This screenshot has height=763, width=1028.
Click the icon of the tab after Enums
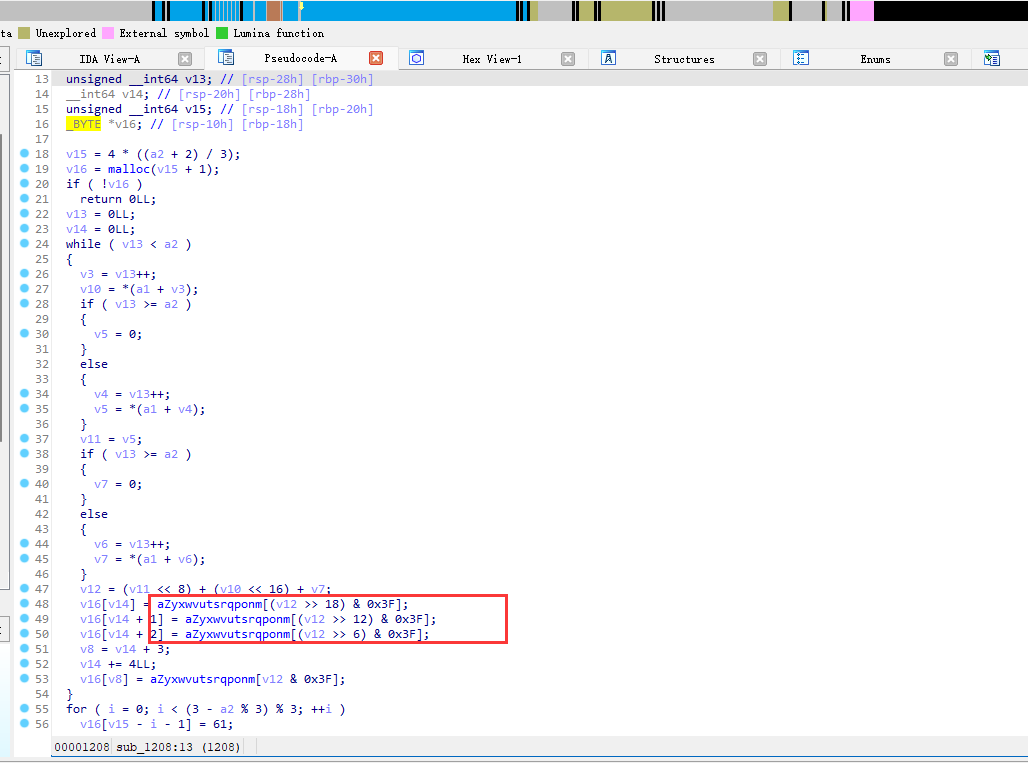[x=992, y=58]
